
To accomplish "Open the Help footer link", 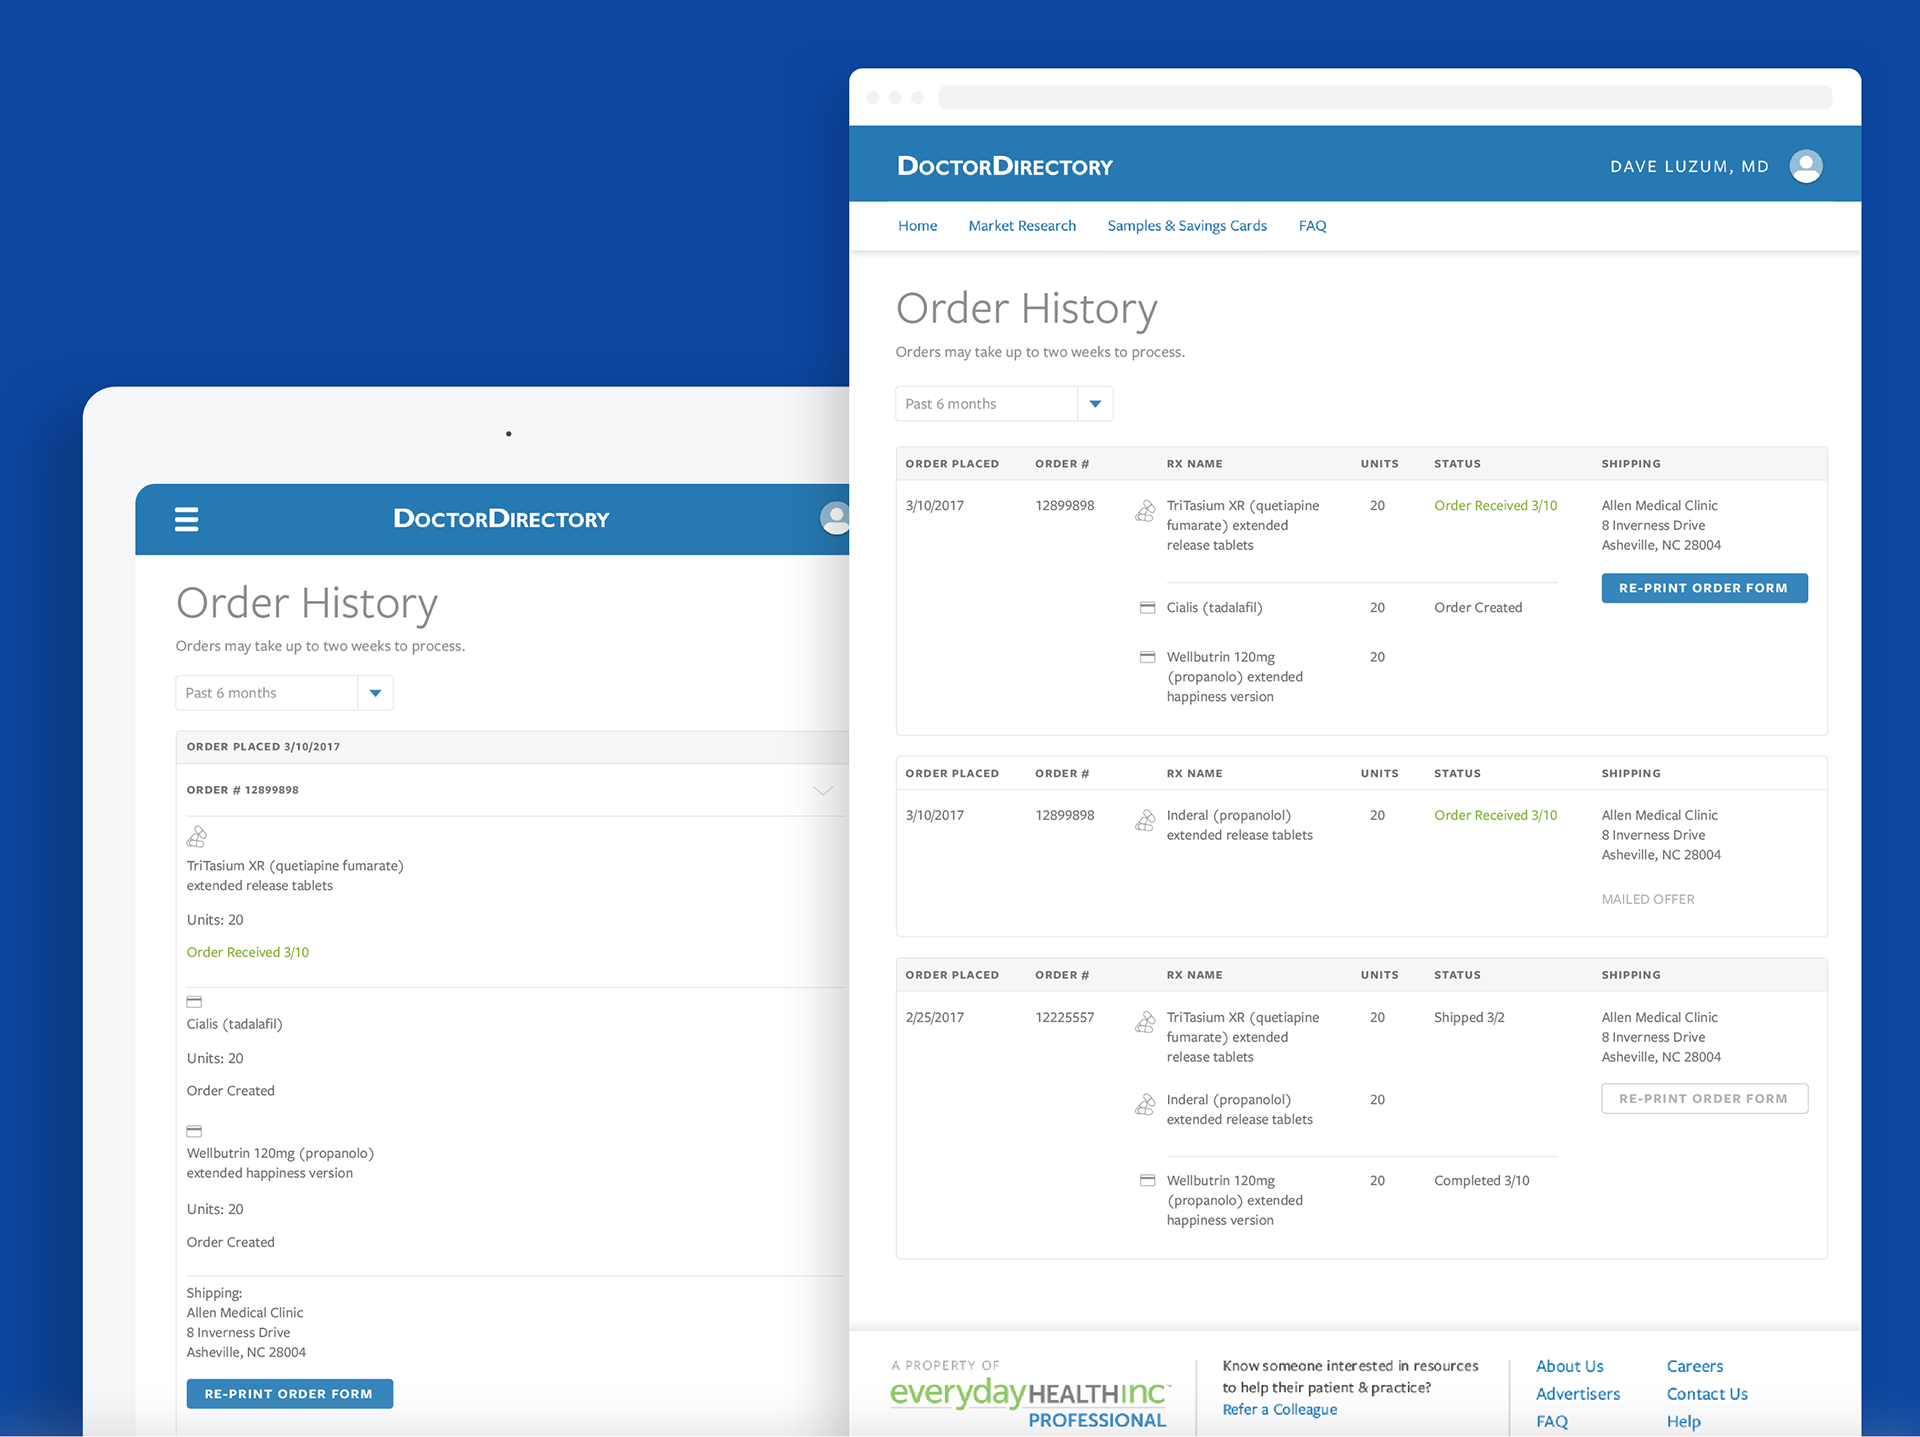I will pos(1682,1421).
